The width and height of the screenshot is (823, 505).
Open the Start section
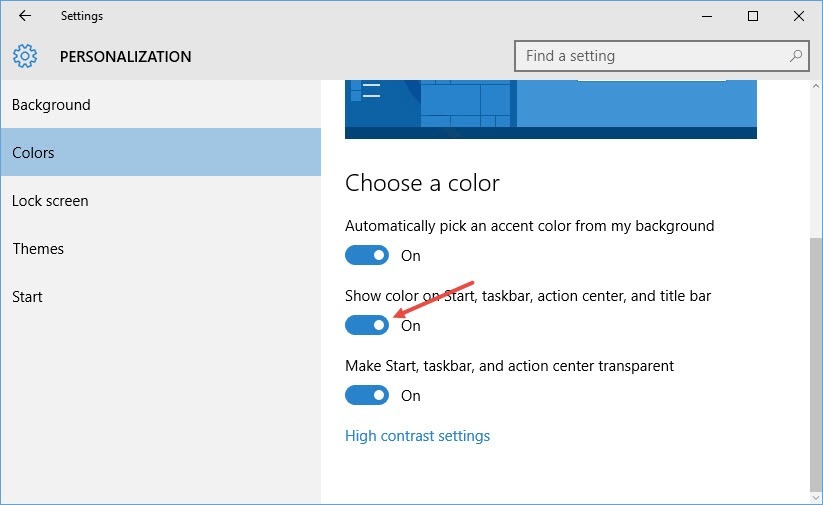point(161,297)
